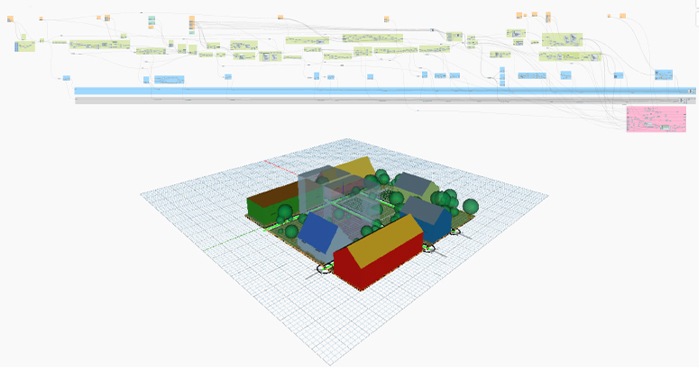Select the teal node stack in the graph
Screen dimensions: 700x371
(x=152, y=21)
